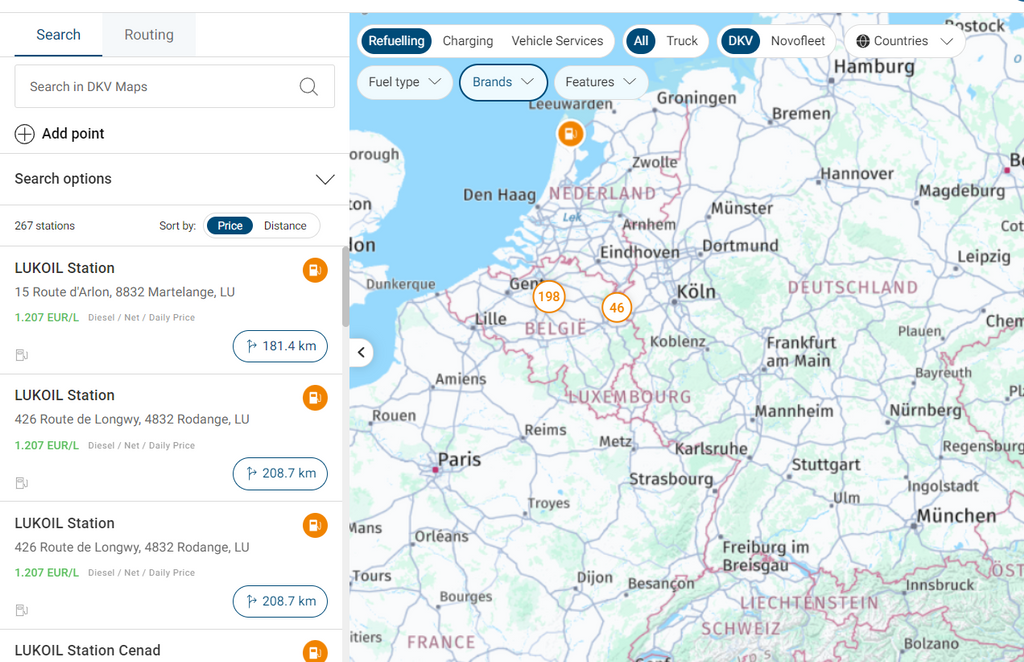
Task: Click 1.207 EUR/L price for Martelange station
Action: click(x=46, y=318)
